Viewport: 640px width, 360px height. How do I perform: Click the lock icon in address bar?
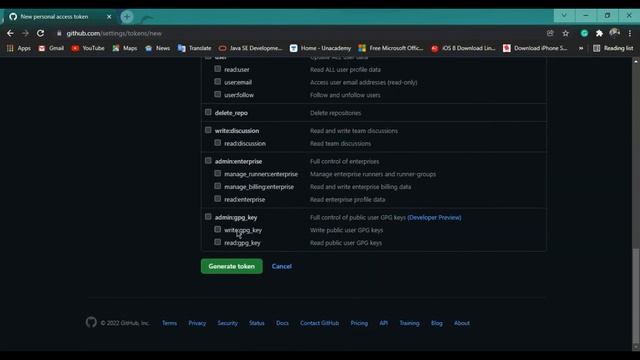coord(59,33)
